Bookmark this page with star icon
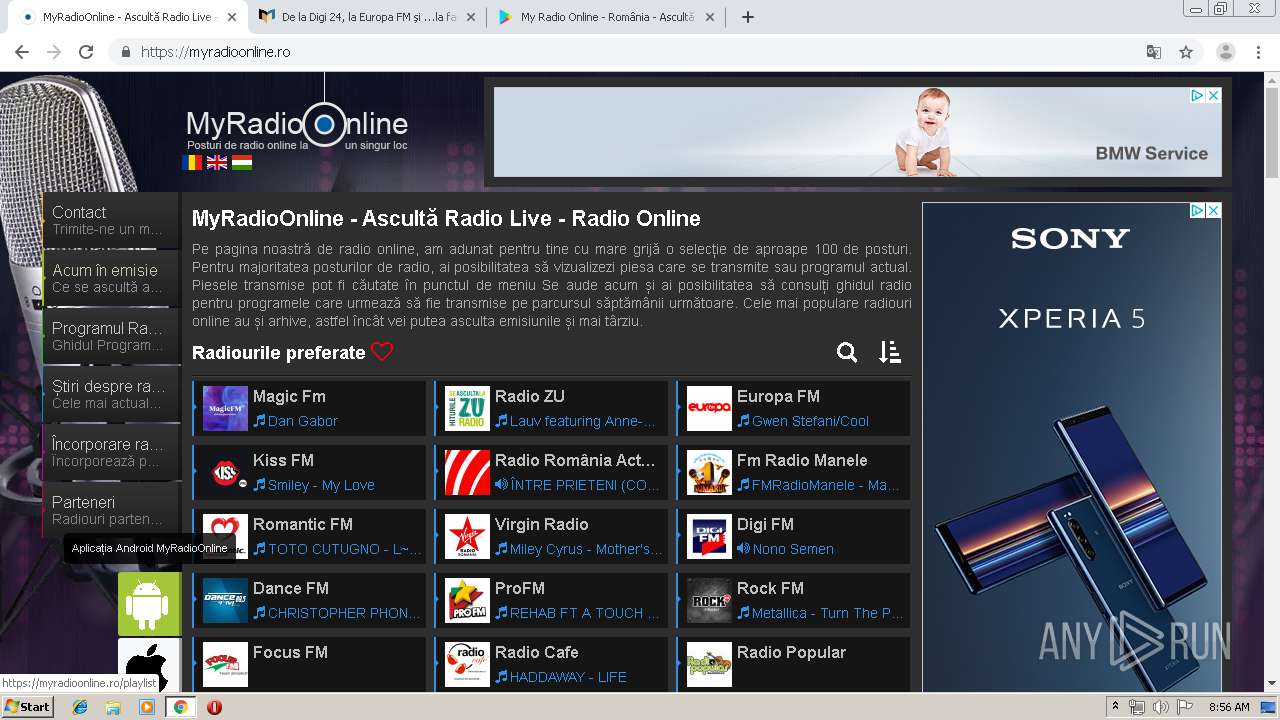This screenshot has height=720, width=1280. [x=1186, y=52]
